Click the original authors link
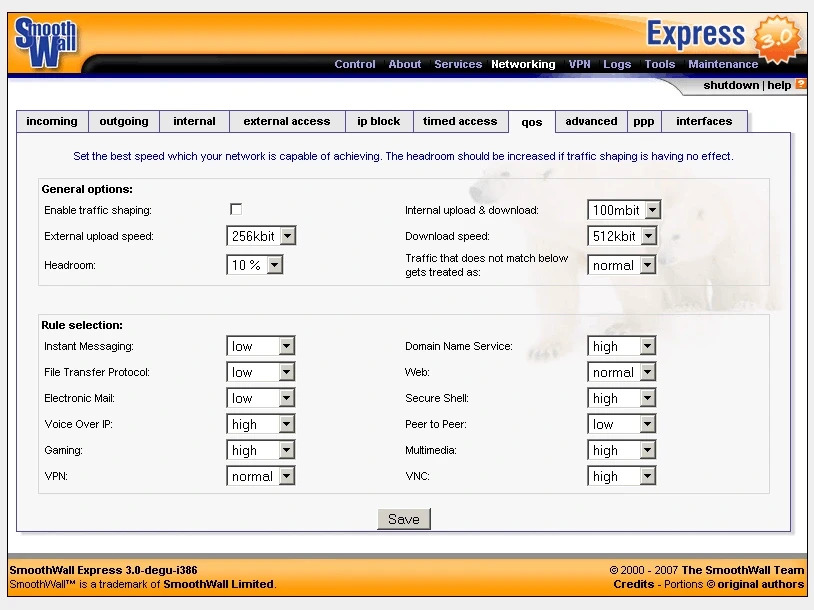 click(x=761, y=584)
